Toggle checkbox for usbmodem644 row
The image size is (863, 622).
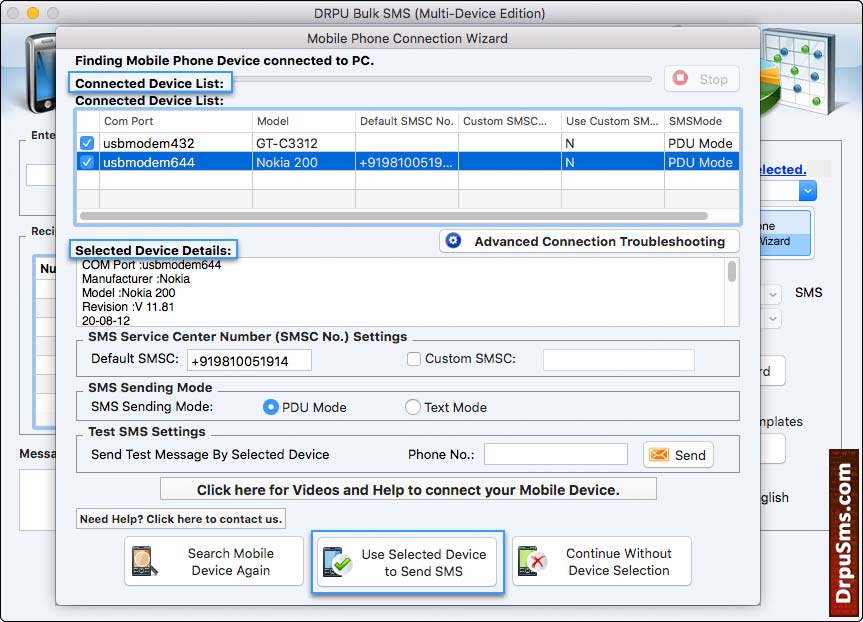pos(87,162)
